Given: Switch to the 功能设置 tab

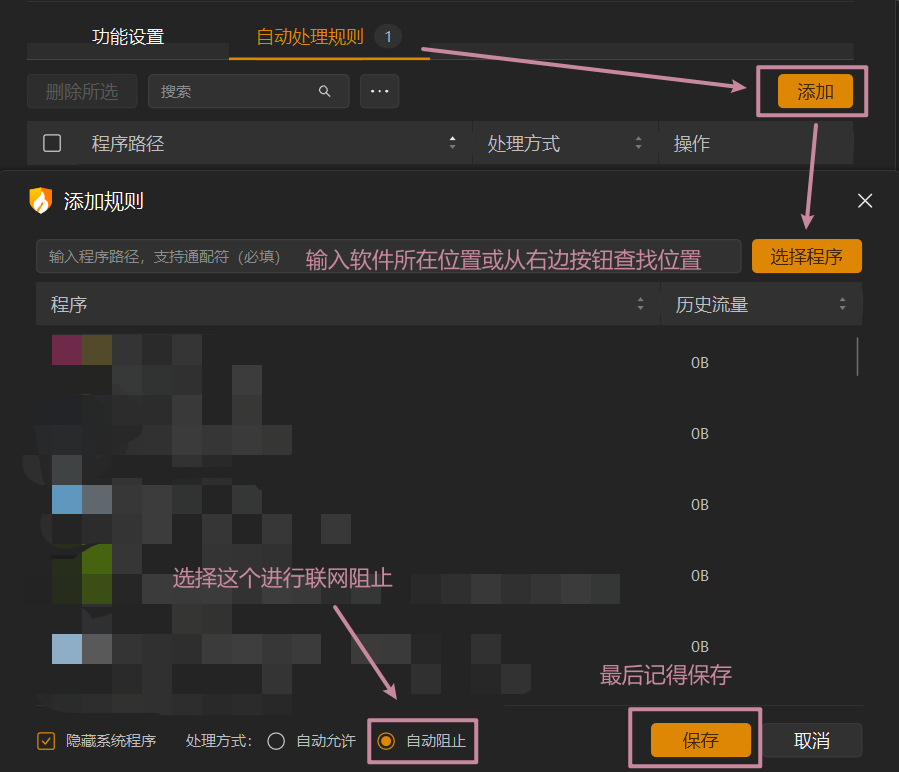Looking at the screenshot, I should [128, 37].
